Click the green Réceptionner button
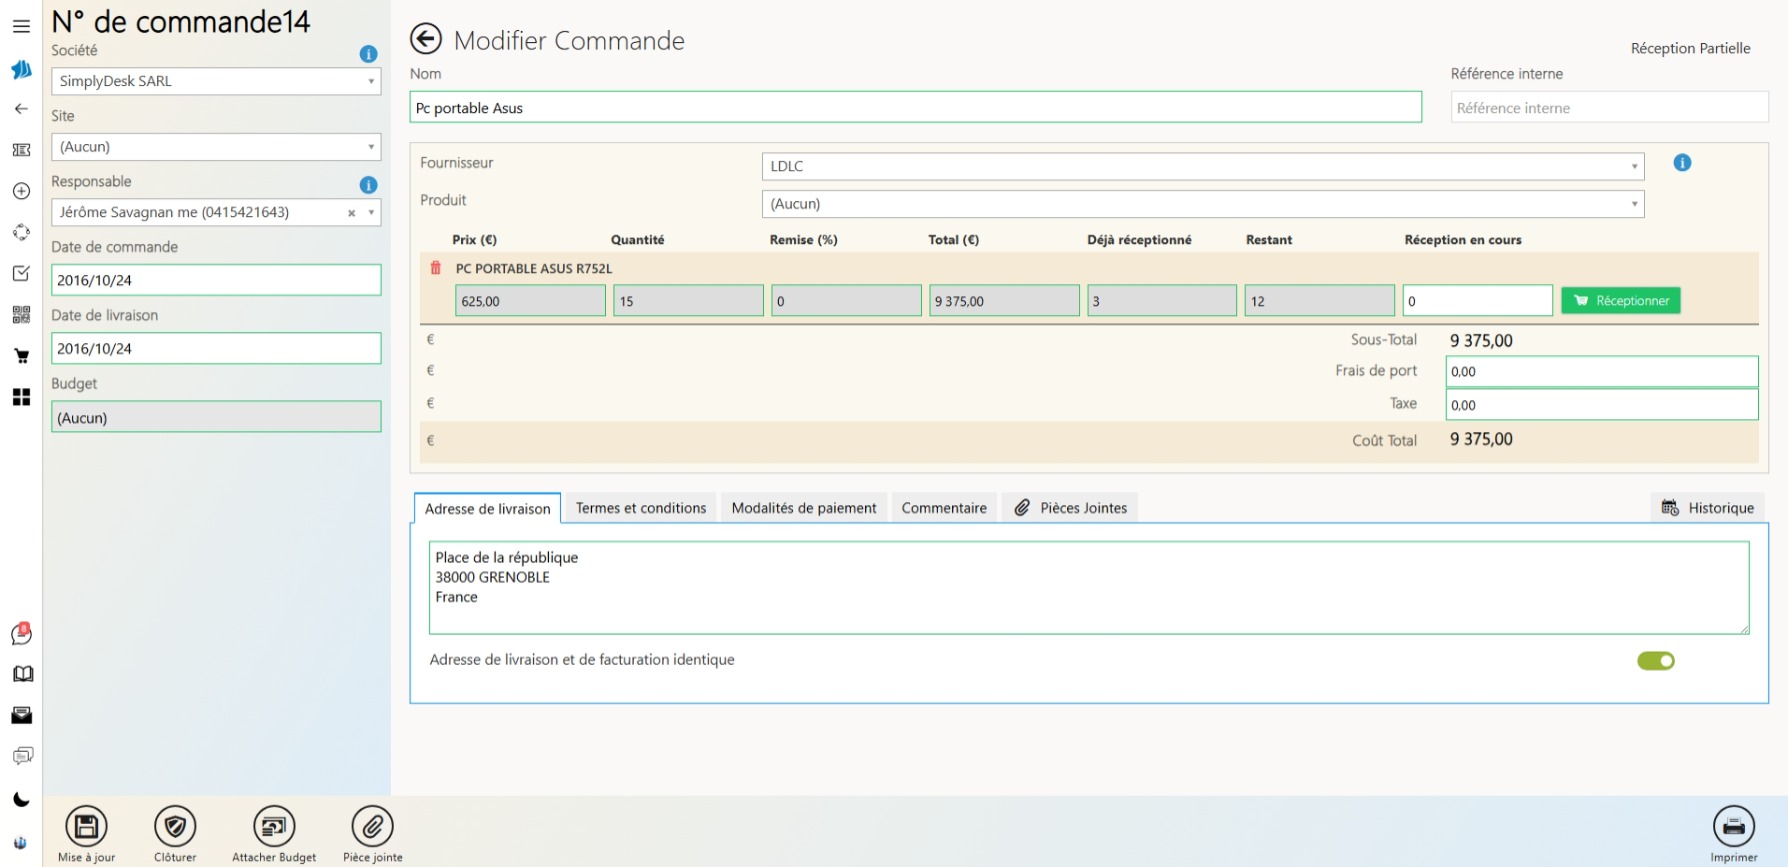The image size is (1788, 867). (x=1620, y=301)
